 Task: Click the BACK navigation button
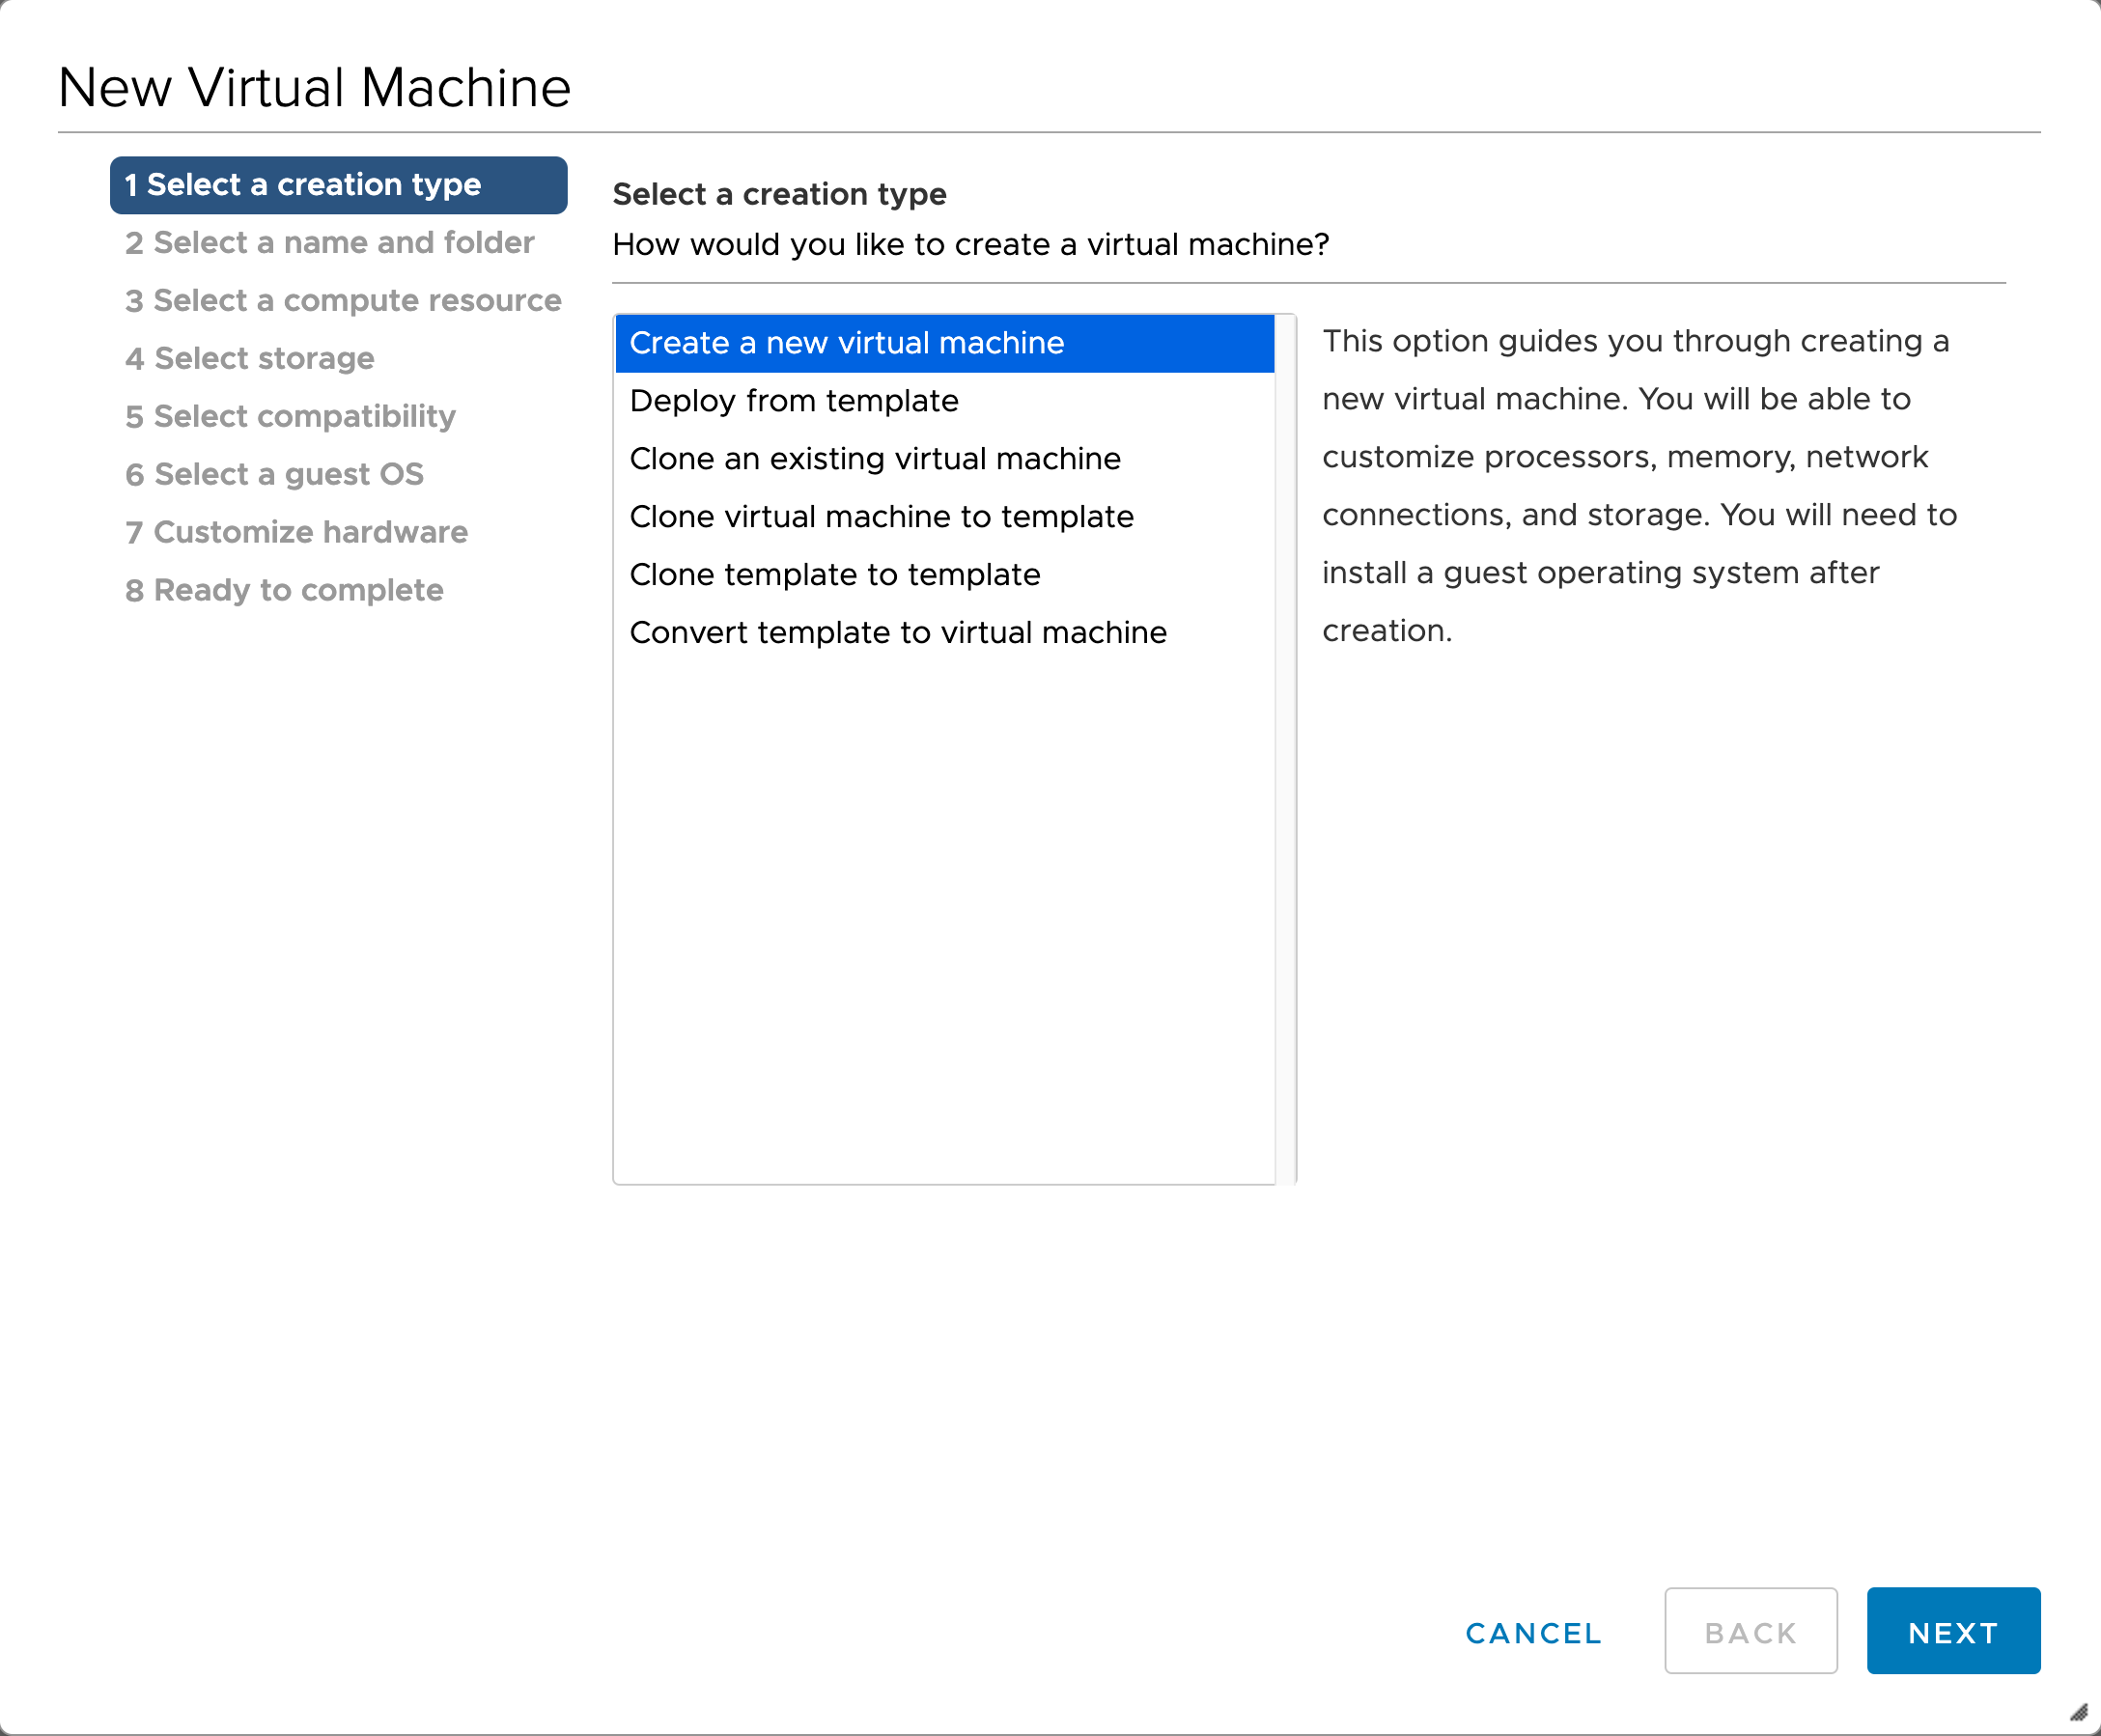[x=1752, y=1633]
